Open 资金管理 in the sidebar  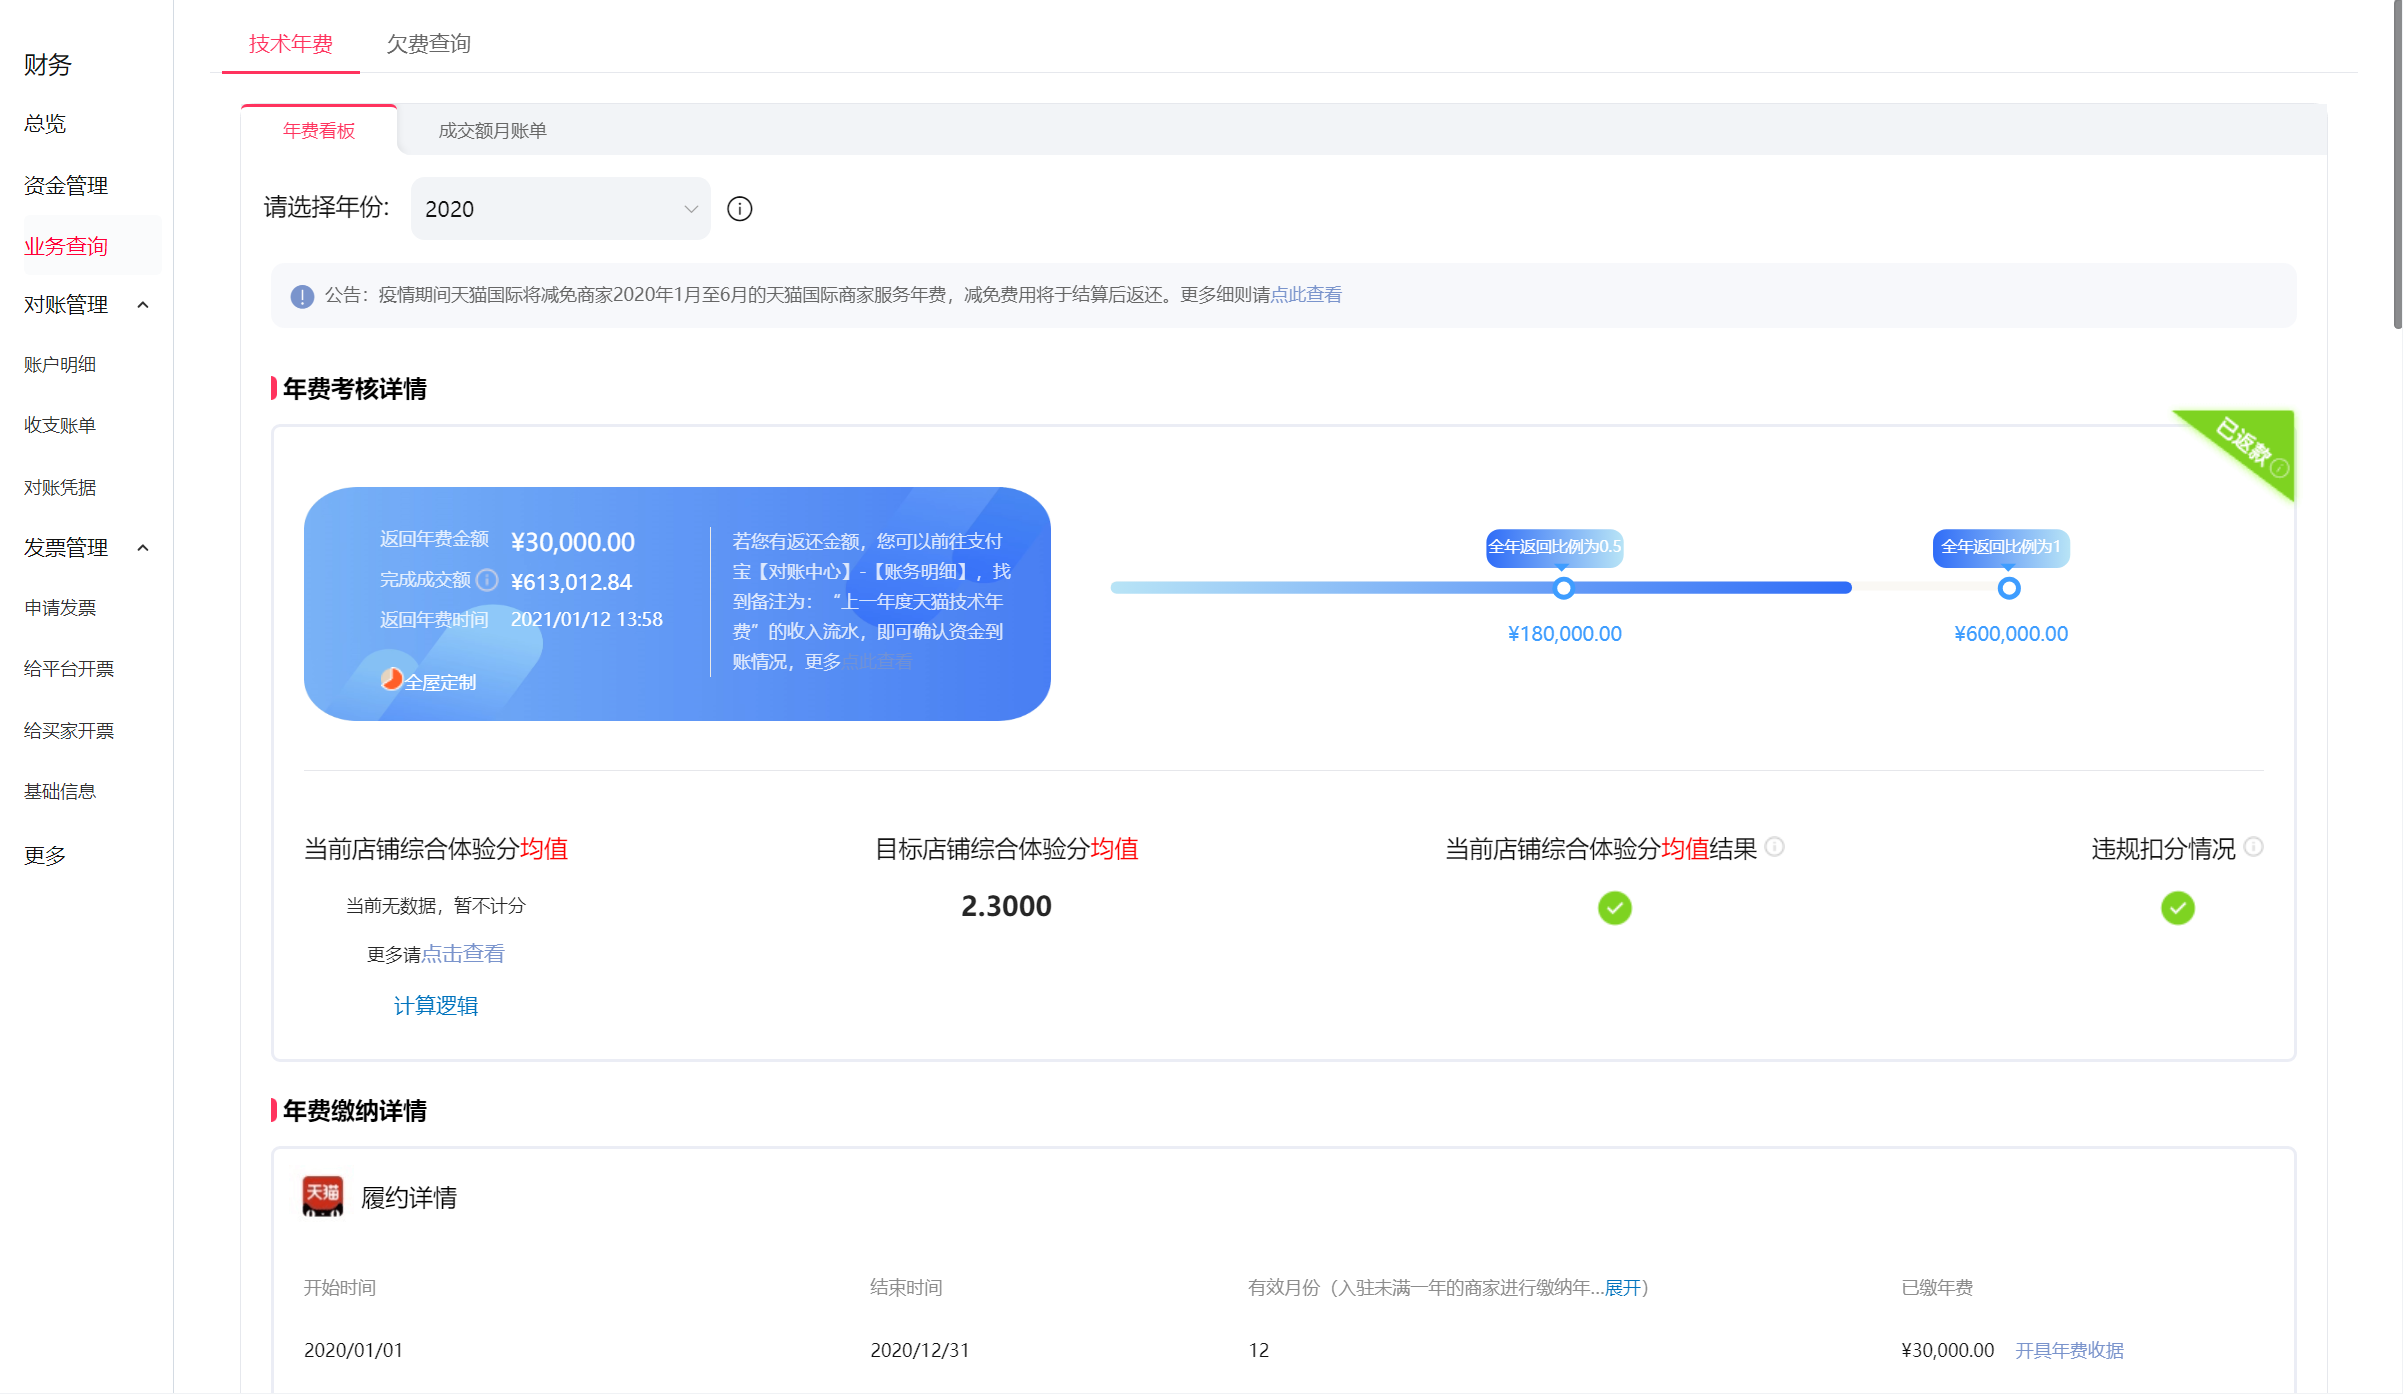pos(66,186)
